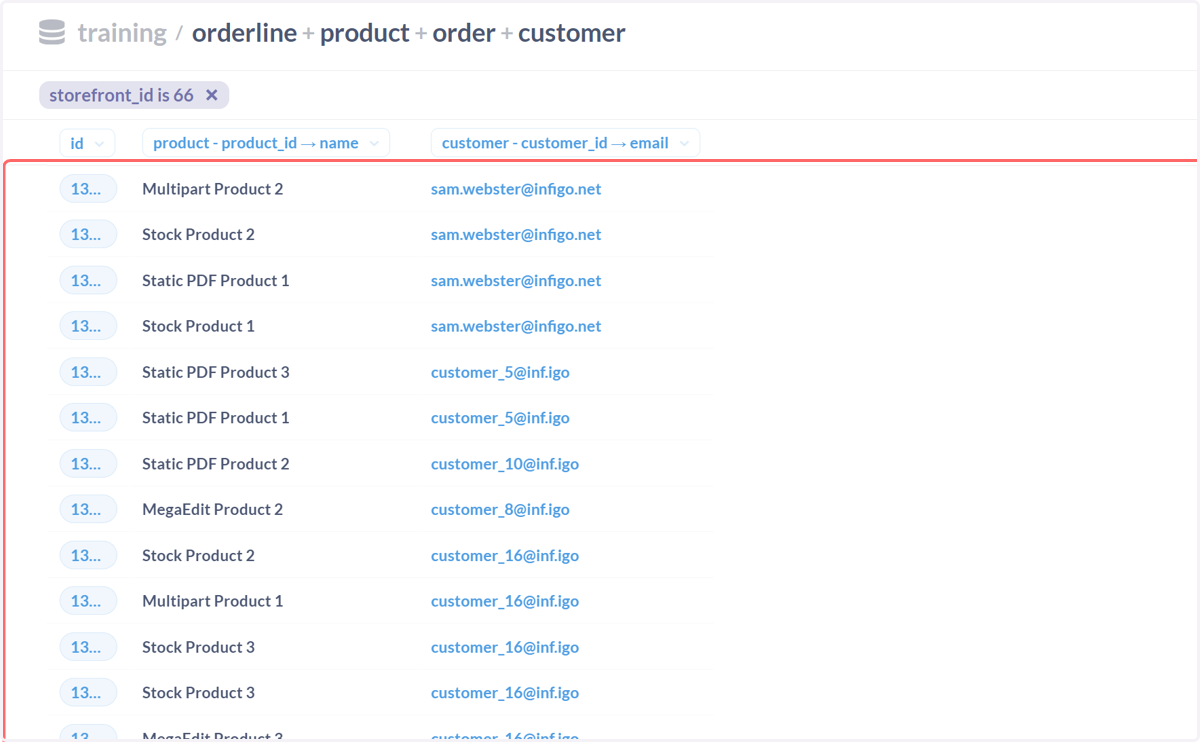Open id pill for Multipart Product 1 row
Screen dimensions: 1200x742
click(88, 602)
